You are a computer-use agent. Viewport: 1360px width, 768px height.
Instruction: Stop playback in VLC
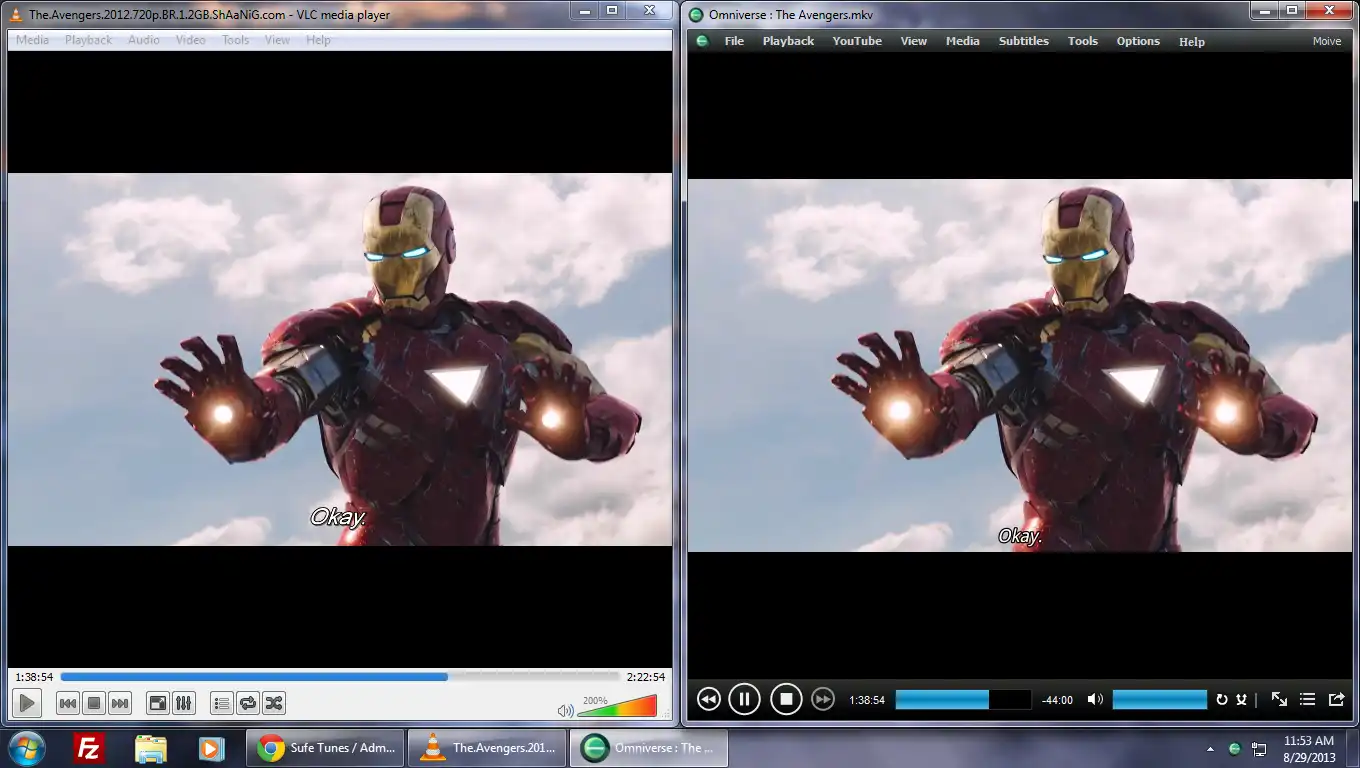point(94,703)
